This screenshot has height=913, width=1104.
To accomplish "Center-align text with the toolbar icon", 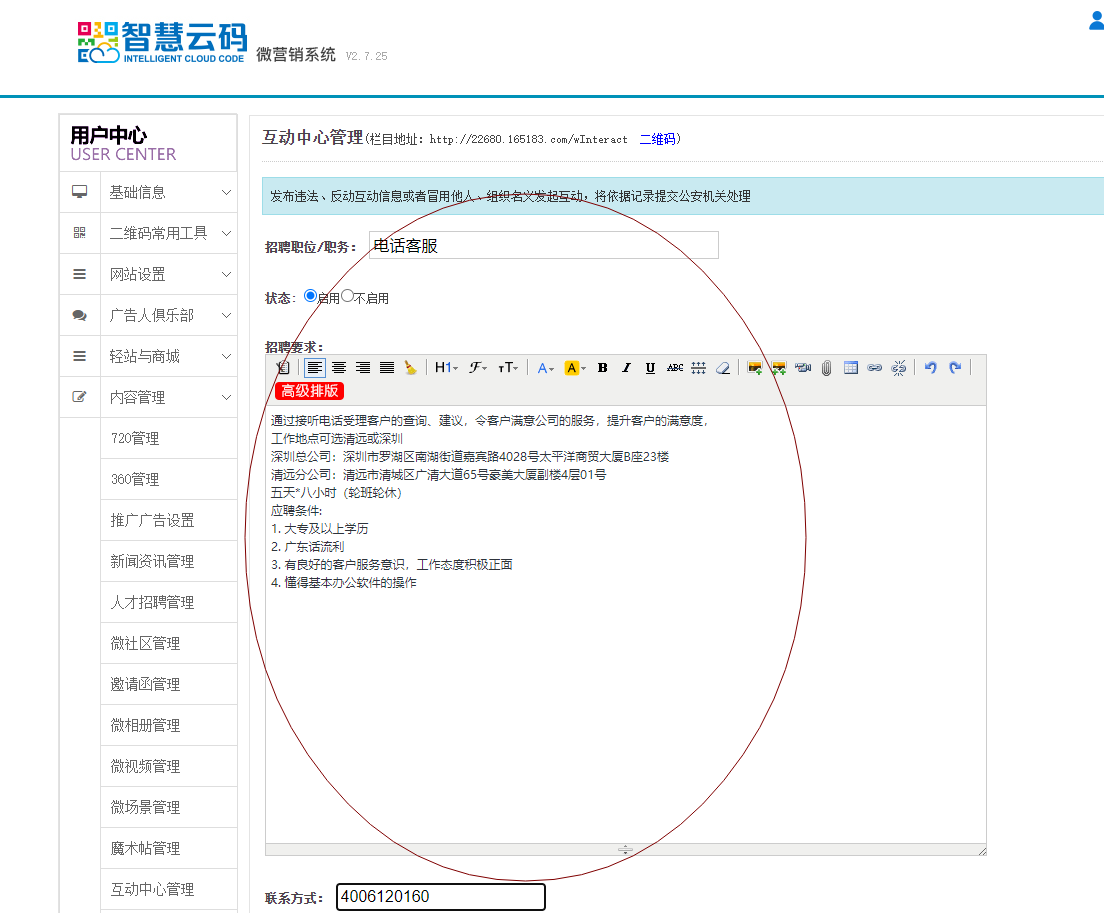I will click(339, 368).
